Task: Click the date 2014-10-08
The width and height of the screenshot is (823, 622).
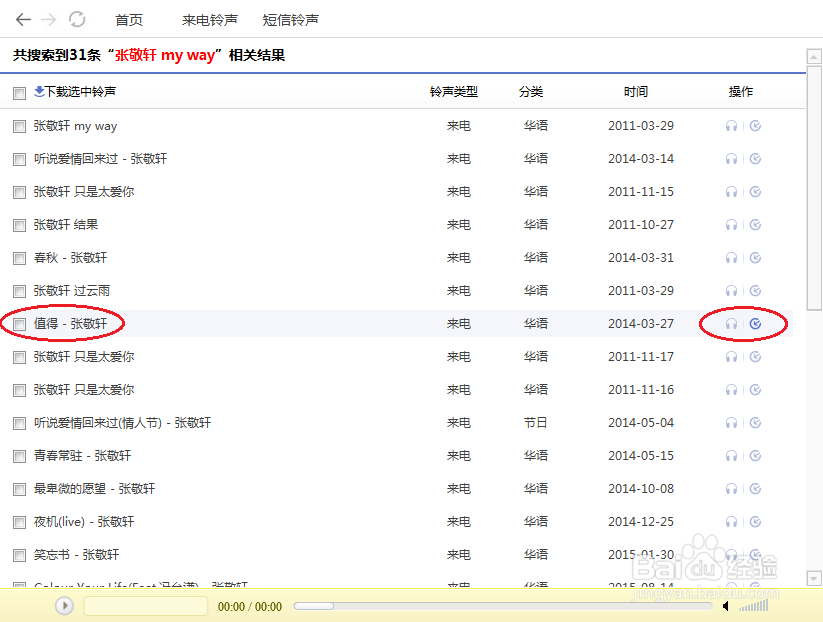Action: pos(641,489)
